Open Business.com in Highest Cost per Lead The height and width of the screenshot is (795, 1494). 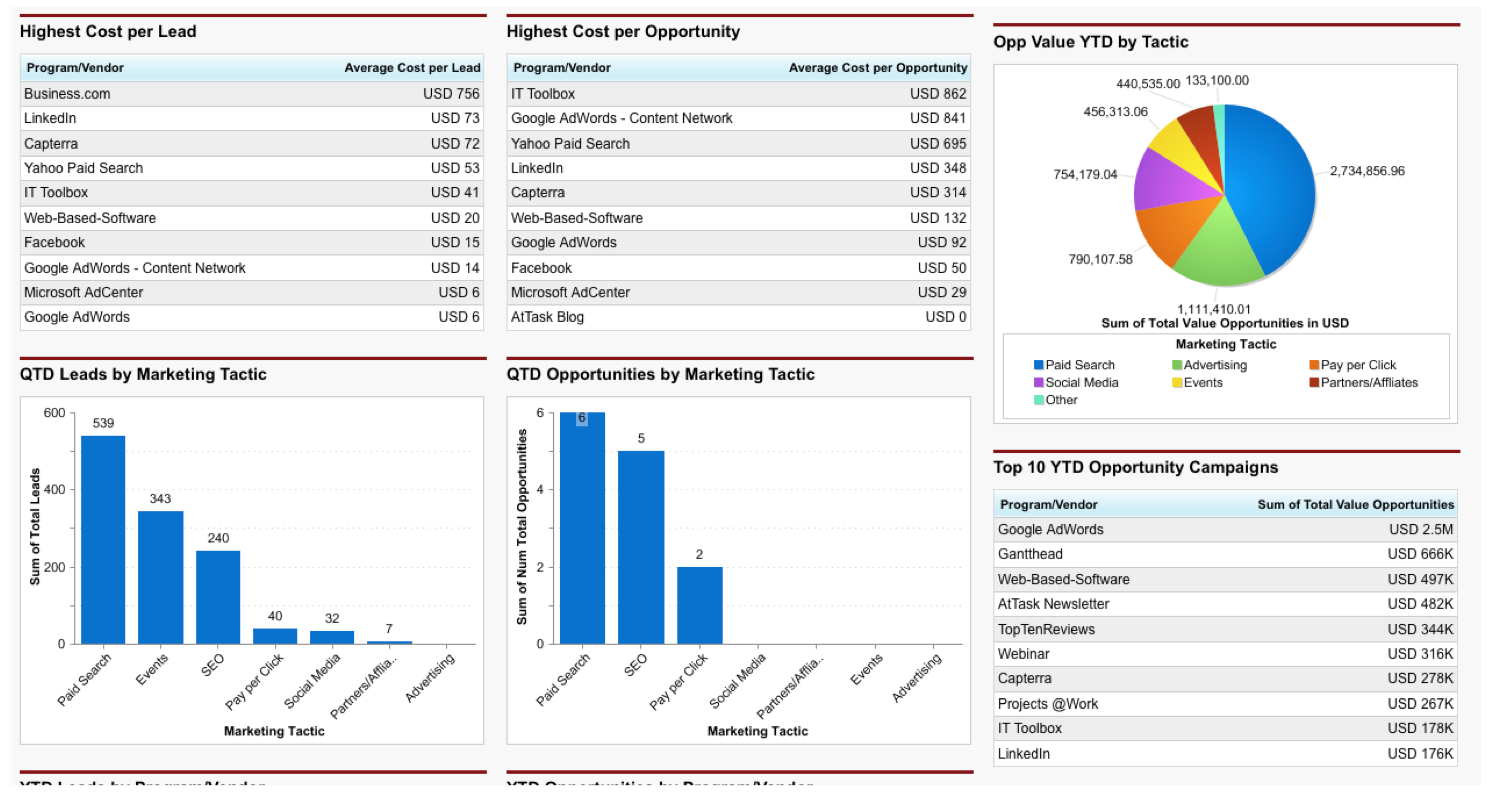[x=67, y=94]
